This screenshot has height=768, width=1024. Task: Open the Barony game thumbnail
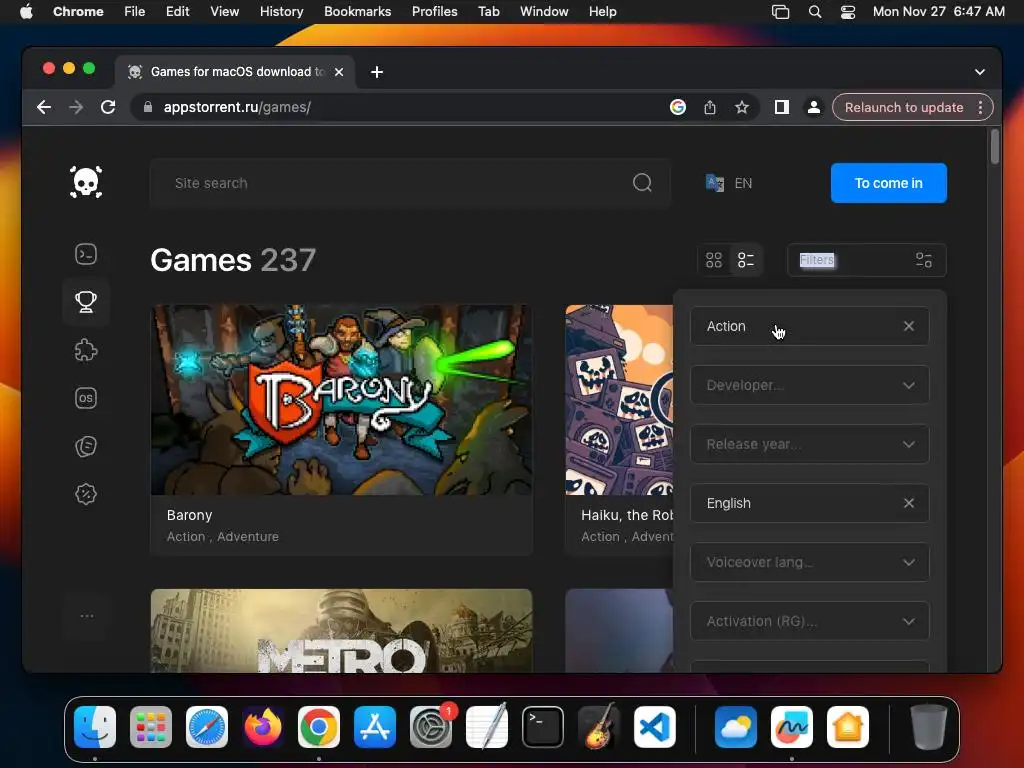click(x=342, y=400)
